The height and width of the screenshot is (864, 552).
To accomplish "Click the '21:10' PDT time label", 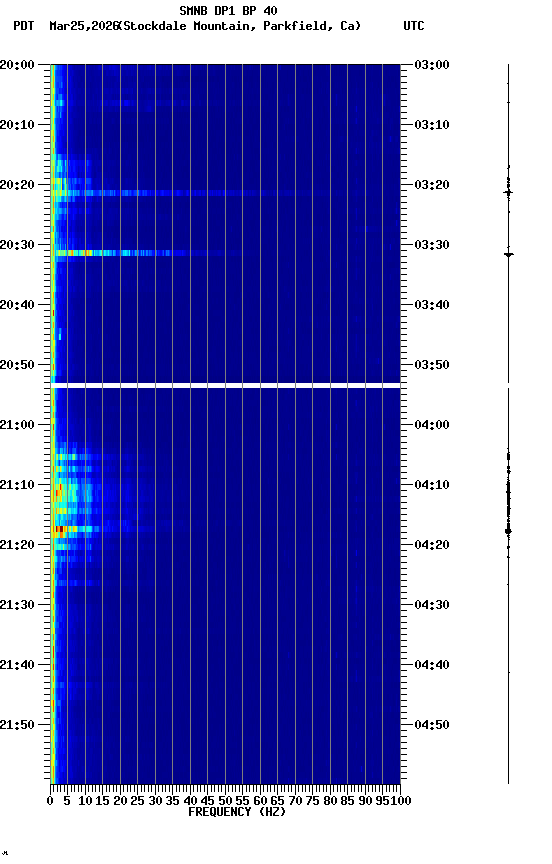I will pos(17,485).
